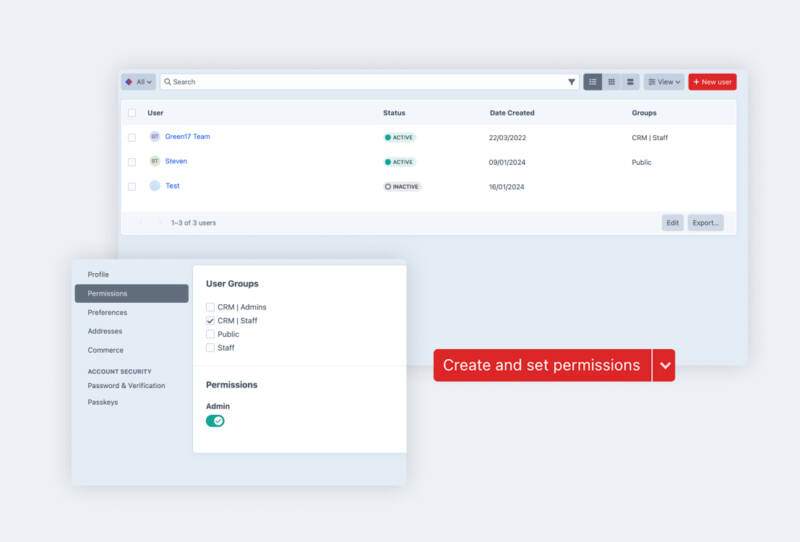Click the magnifier icon in search bar
Viewport: 800px width, 542px height.
point(167,82)
